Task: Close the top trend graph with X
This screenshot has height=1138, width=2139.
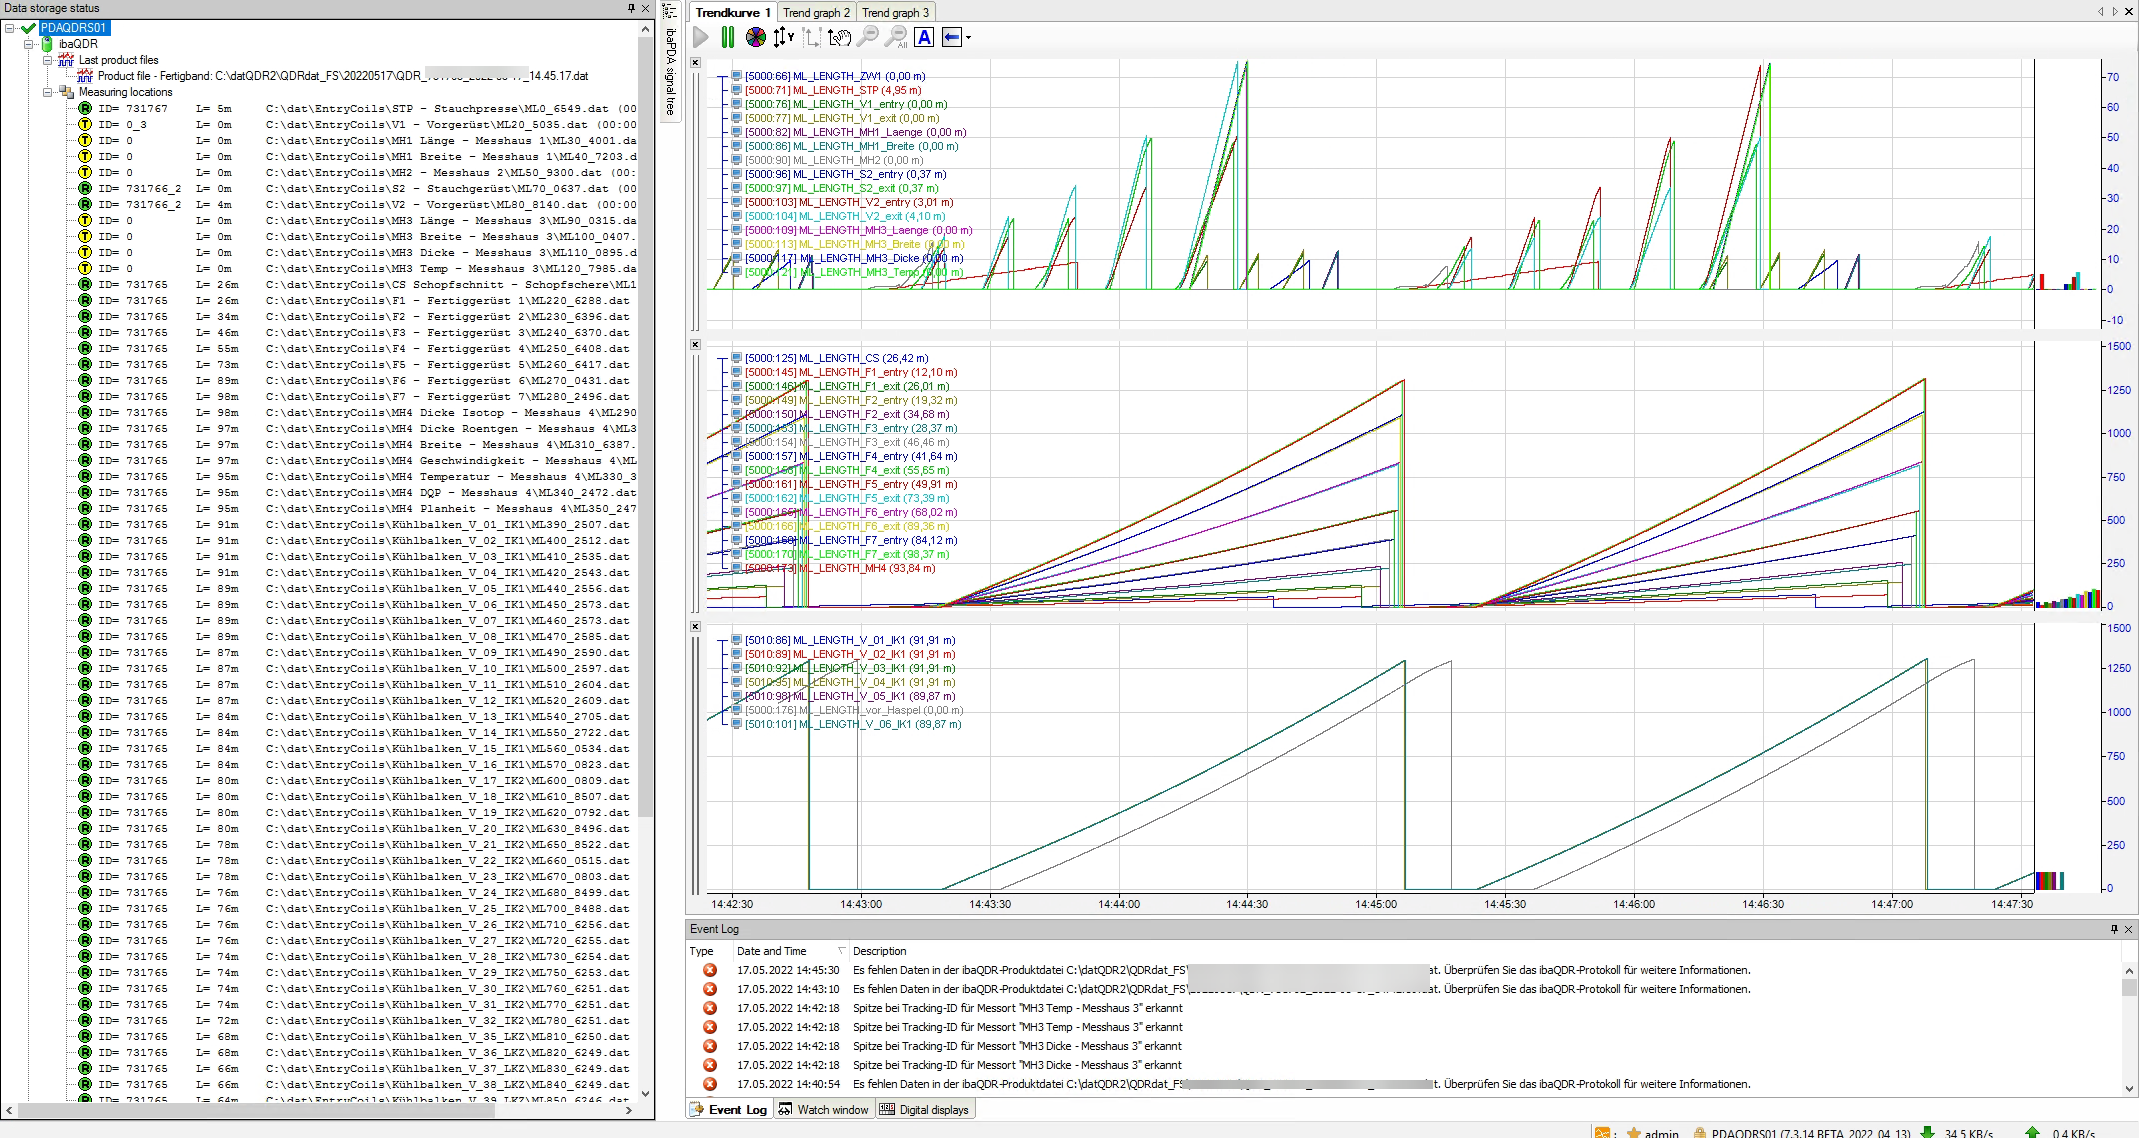Action: click(696, 63)
